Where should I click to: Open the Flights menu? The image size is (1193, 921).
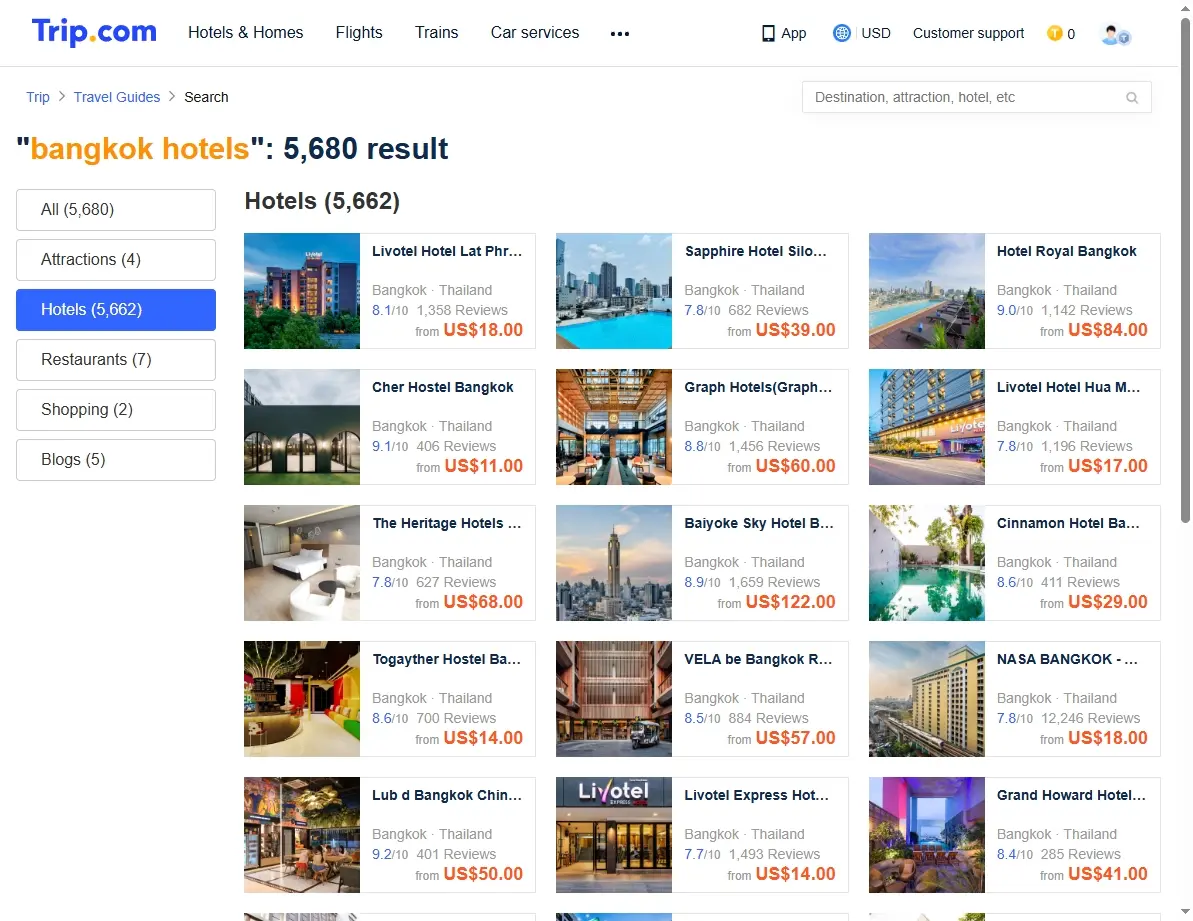359,33
